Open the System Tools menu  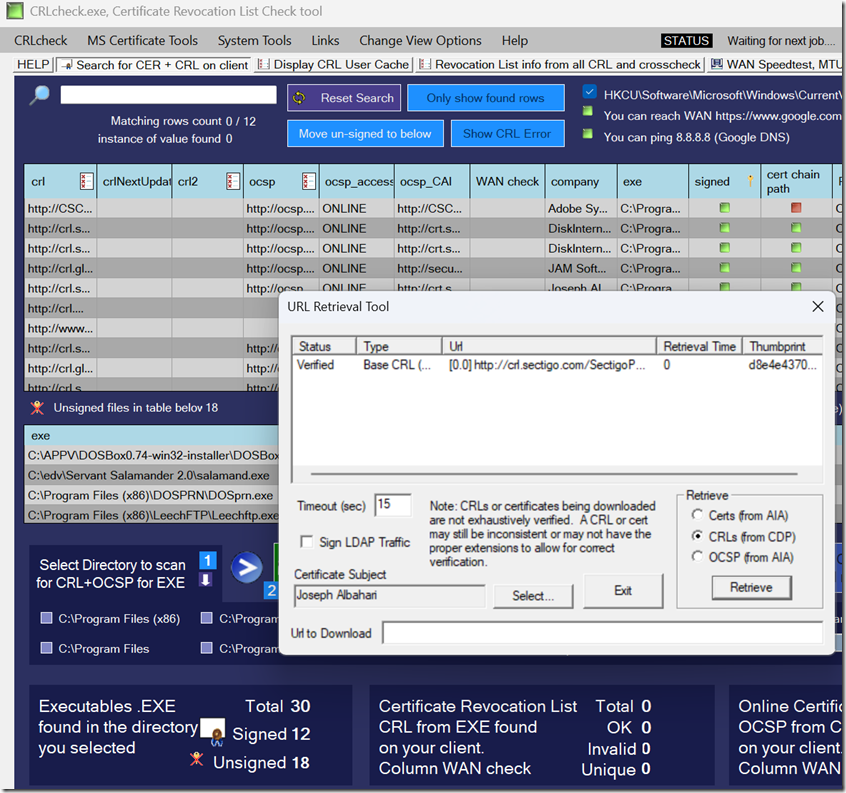click(x=254, y=41)
